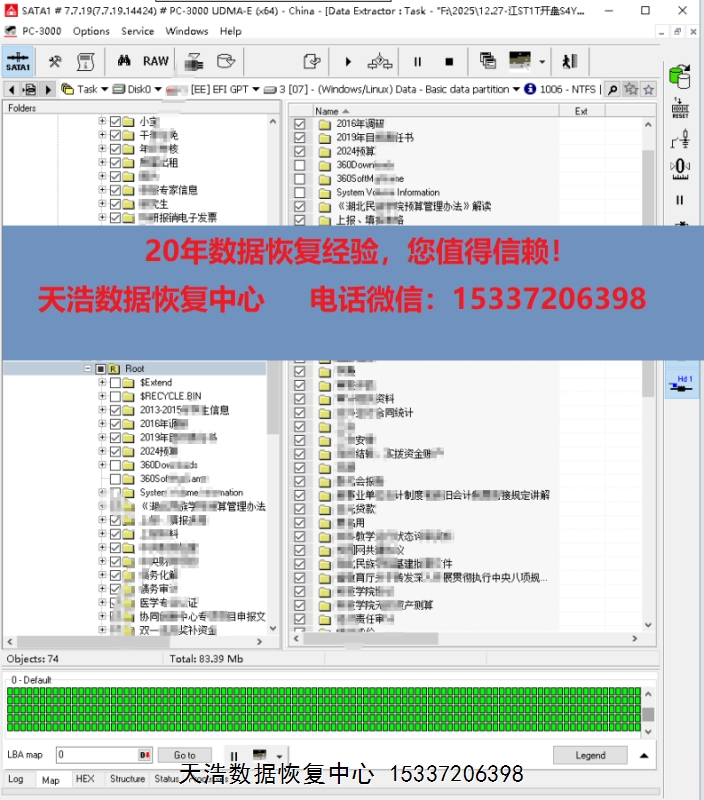Click the Hd 1 drive icon
Viewport: 704px width, 800px height.
click(684, 383)
